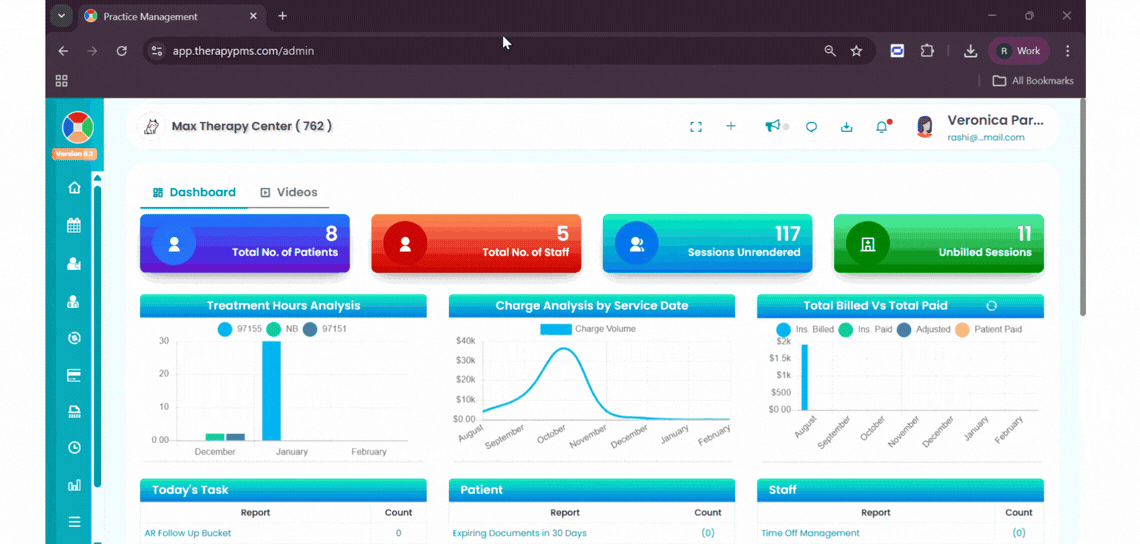
Task: Toggle the Patient Paid legend series
Action: pos(989,329)
